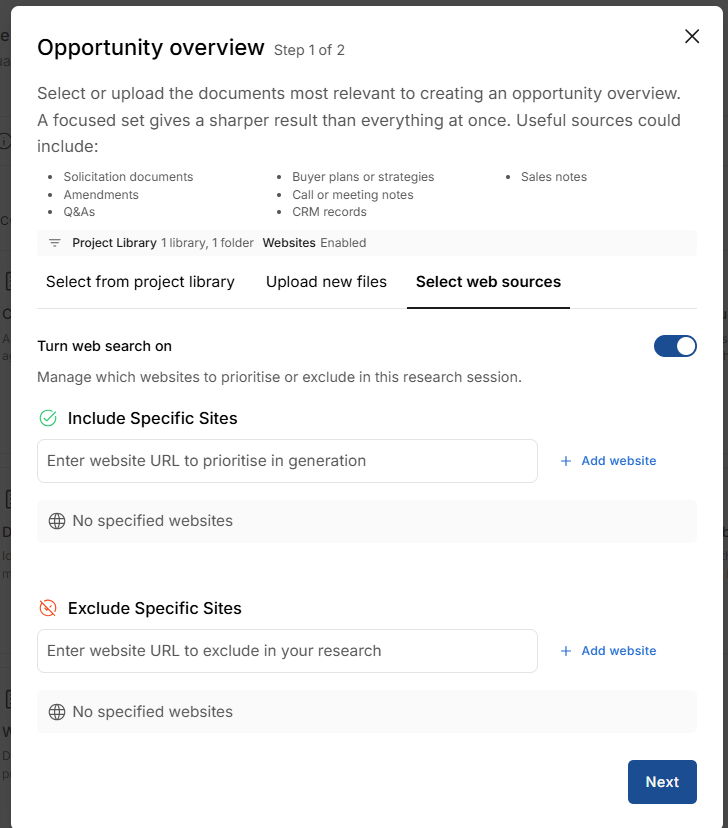Image resolution: width=728 pixels, height=828 pixels.
Task: Click the filter icon beside Project Library
Action: [55, 243]
